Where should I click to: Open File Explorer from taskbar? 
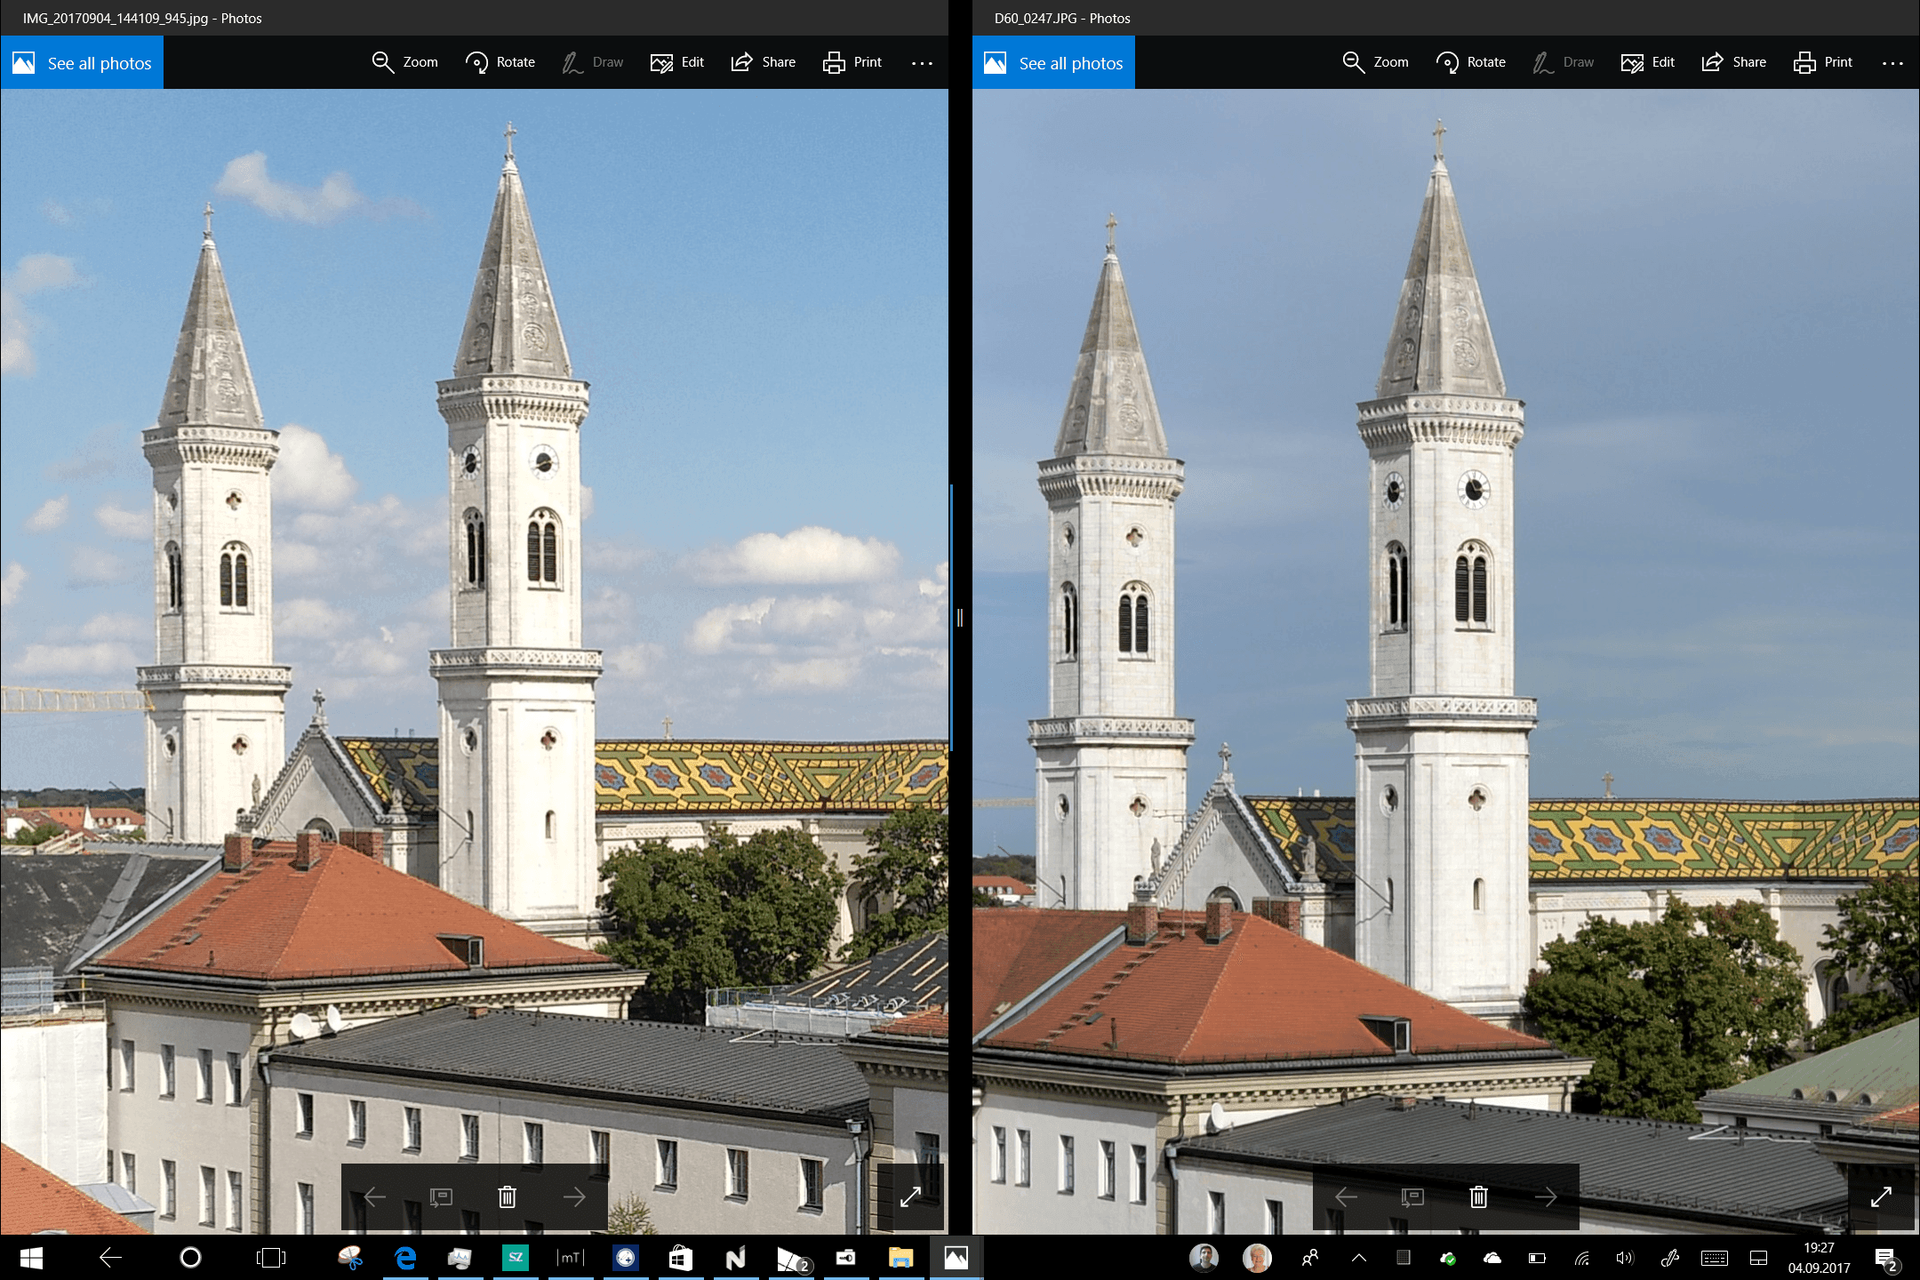click(x=900, y=1258)
